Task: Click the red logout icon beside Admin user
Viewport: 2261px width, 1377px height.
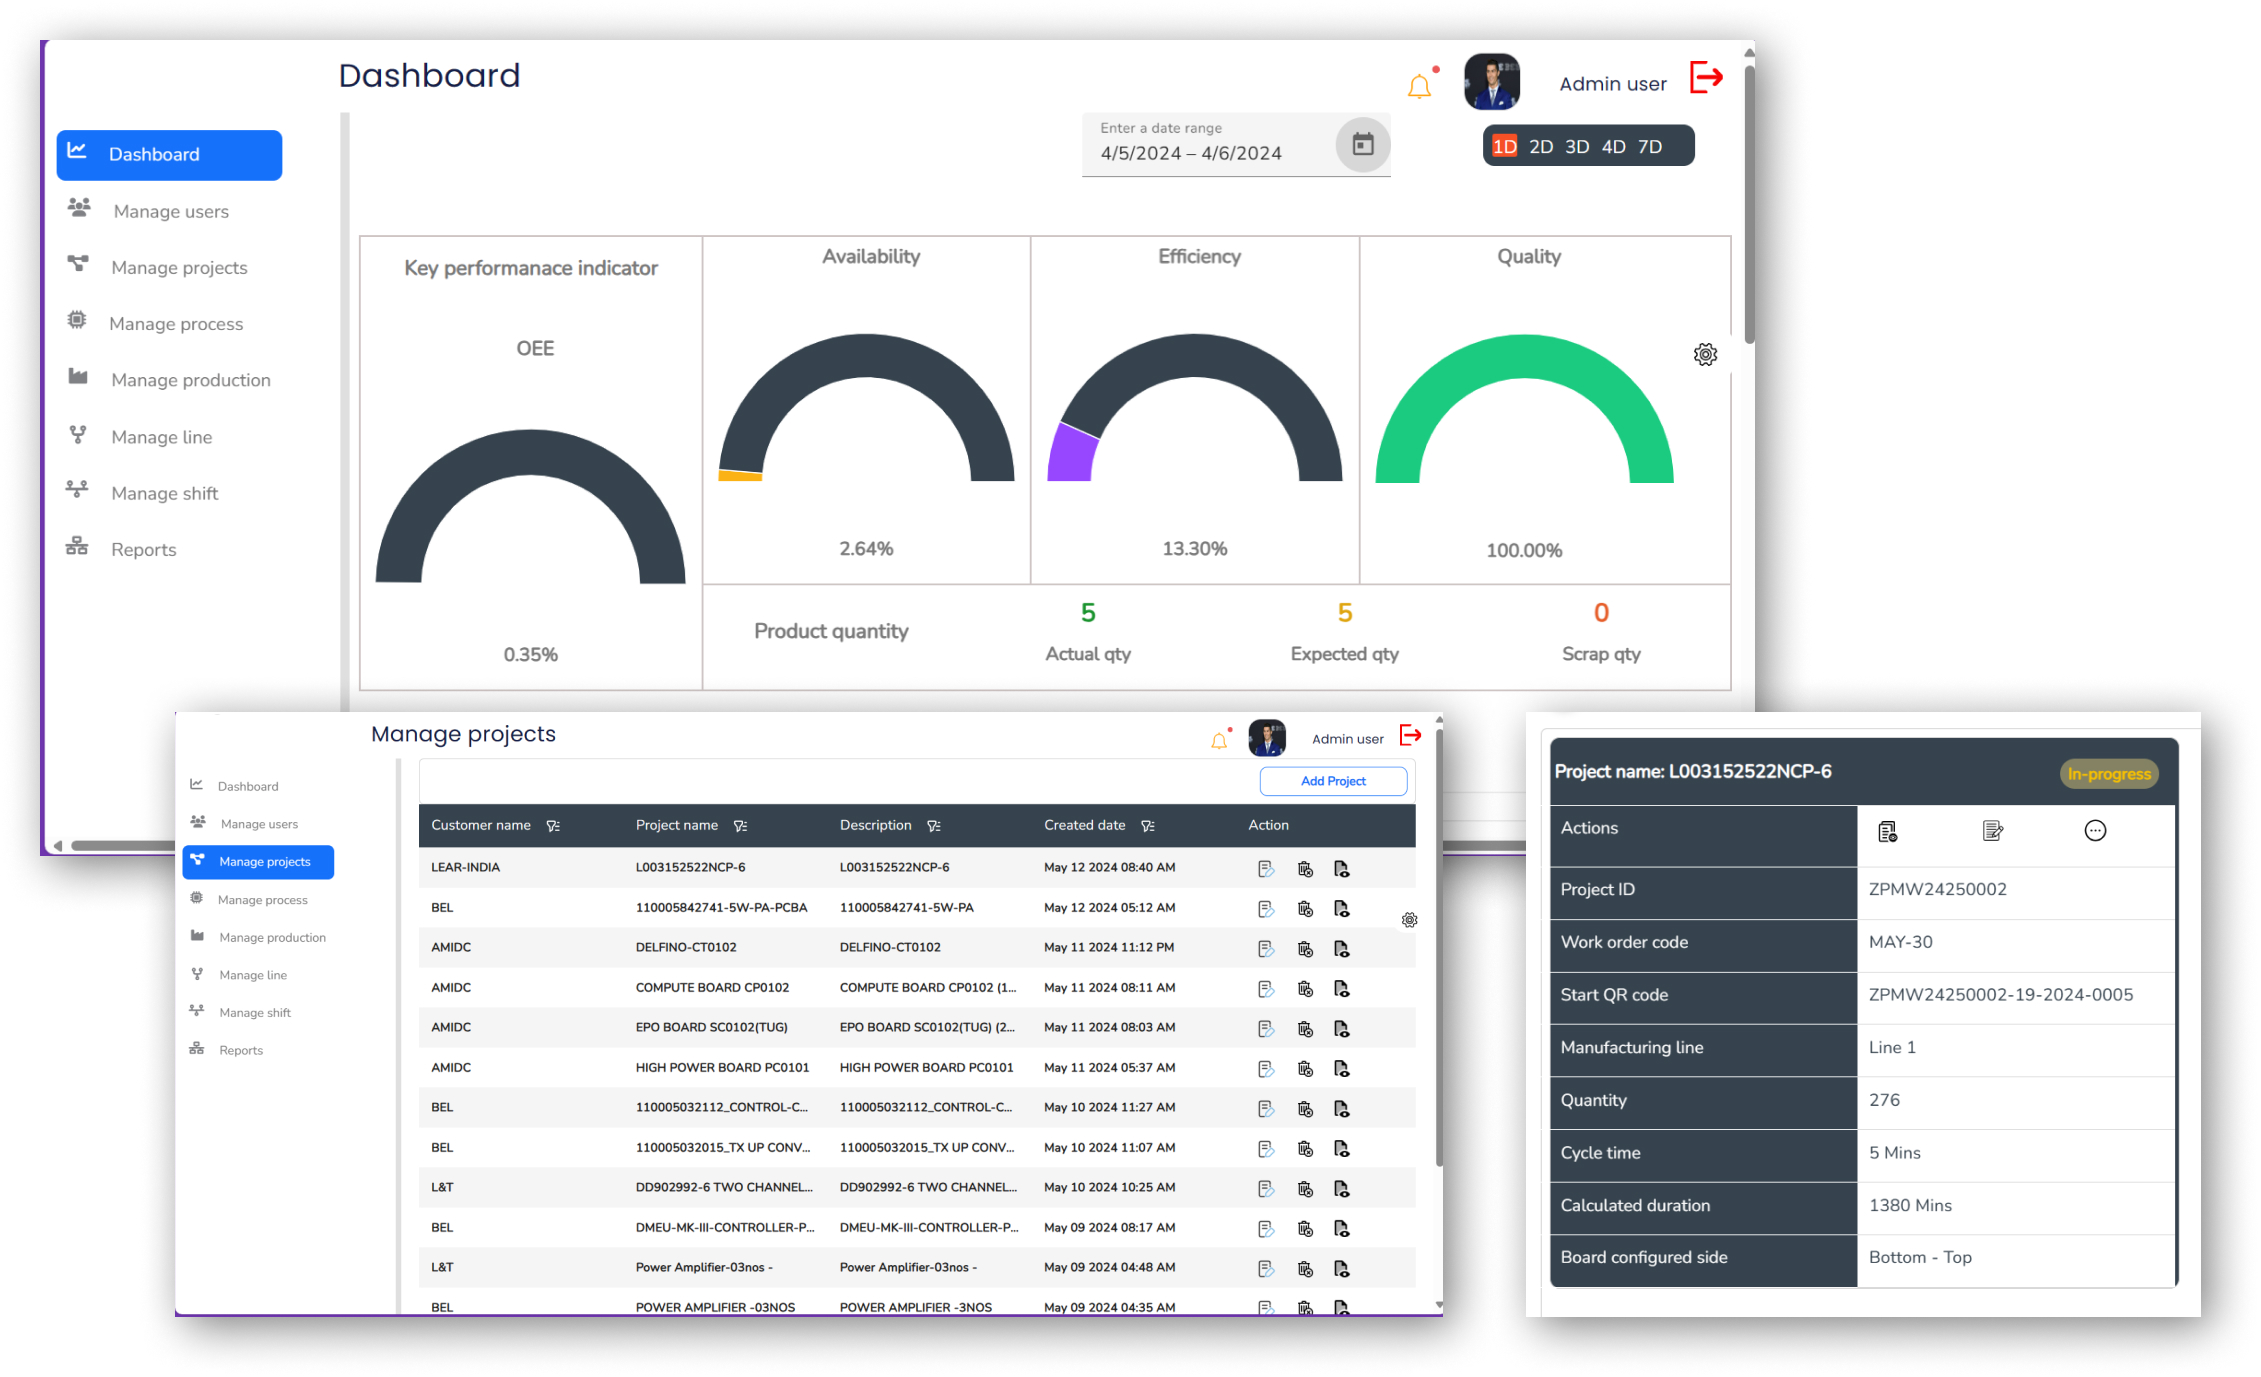Action: (x=1706, y=78)
